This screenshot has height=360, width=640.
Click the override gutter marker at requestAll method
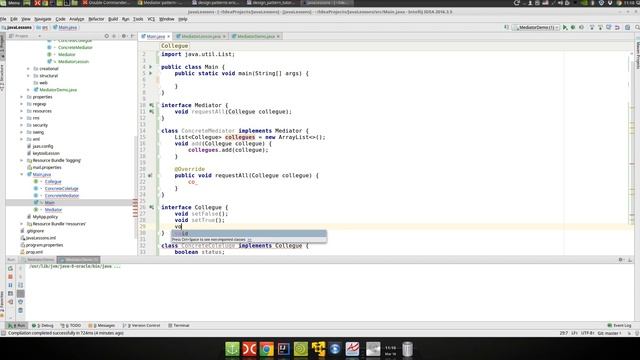[151, 176]
